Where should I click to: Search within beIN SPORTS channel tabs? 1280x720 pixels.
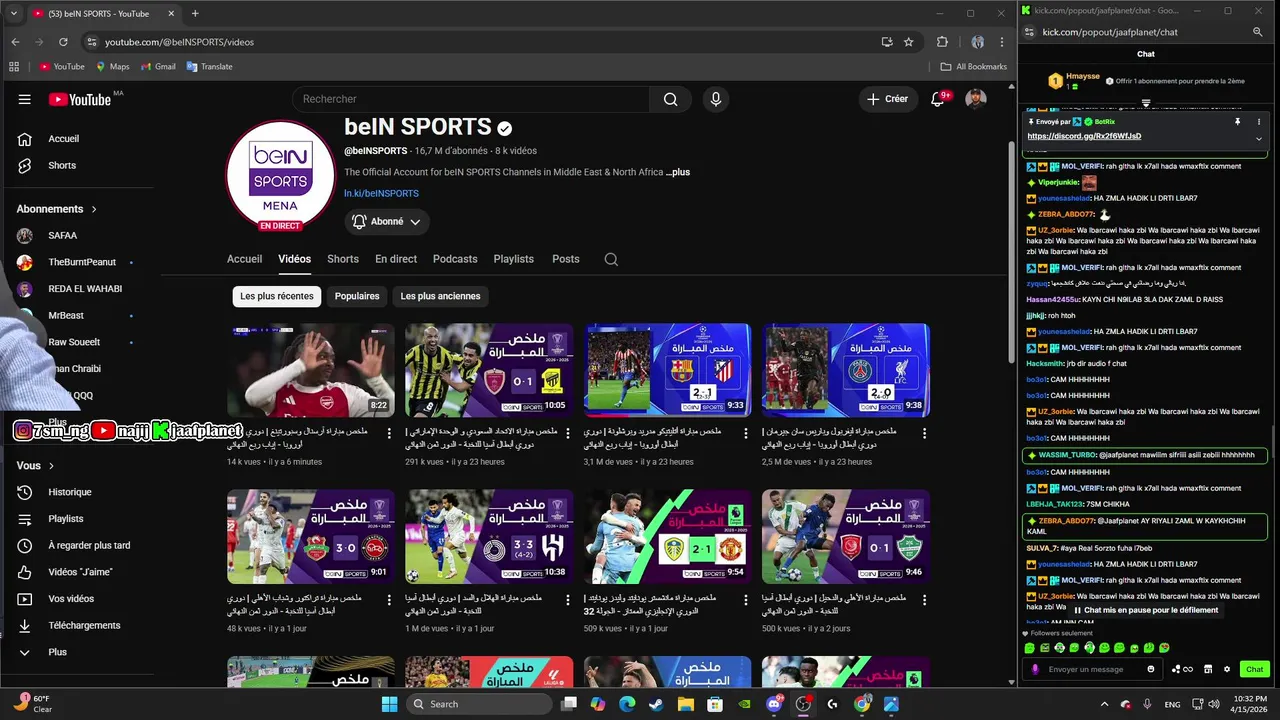coord(611,259)
